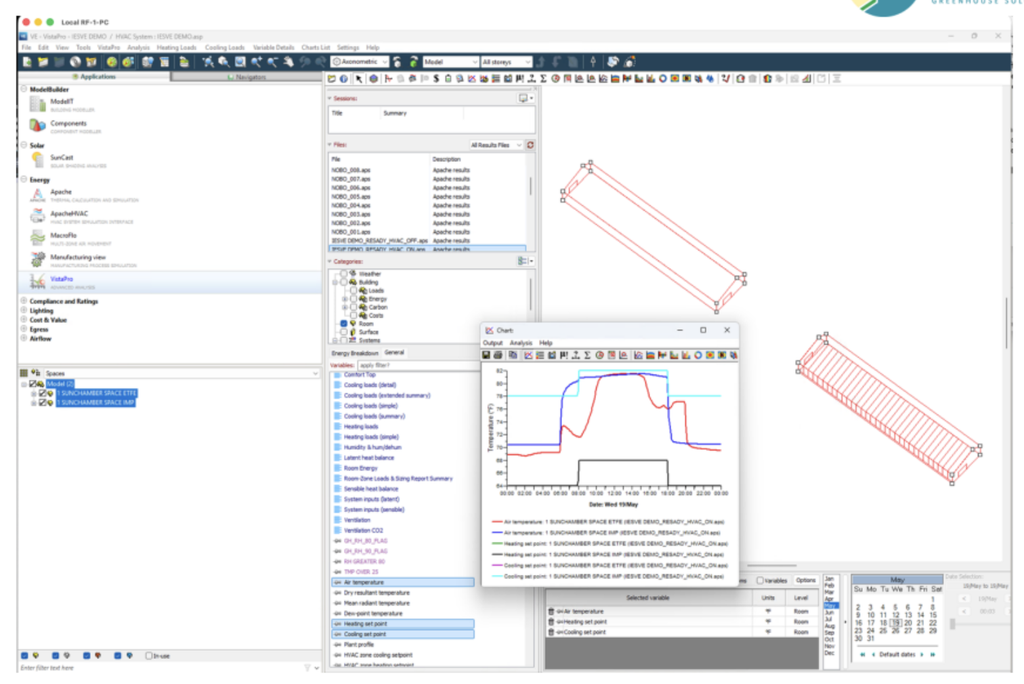Collapse the Sessions panel
This screenshot has height=684, width=1024.
point(330,99)
